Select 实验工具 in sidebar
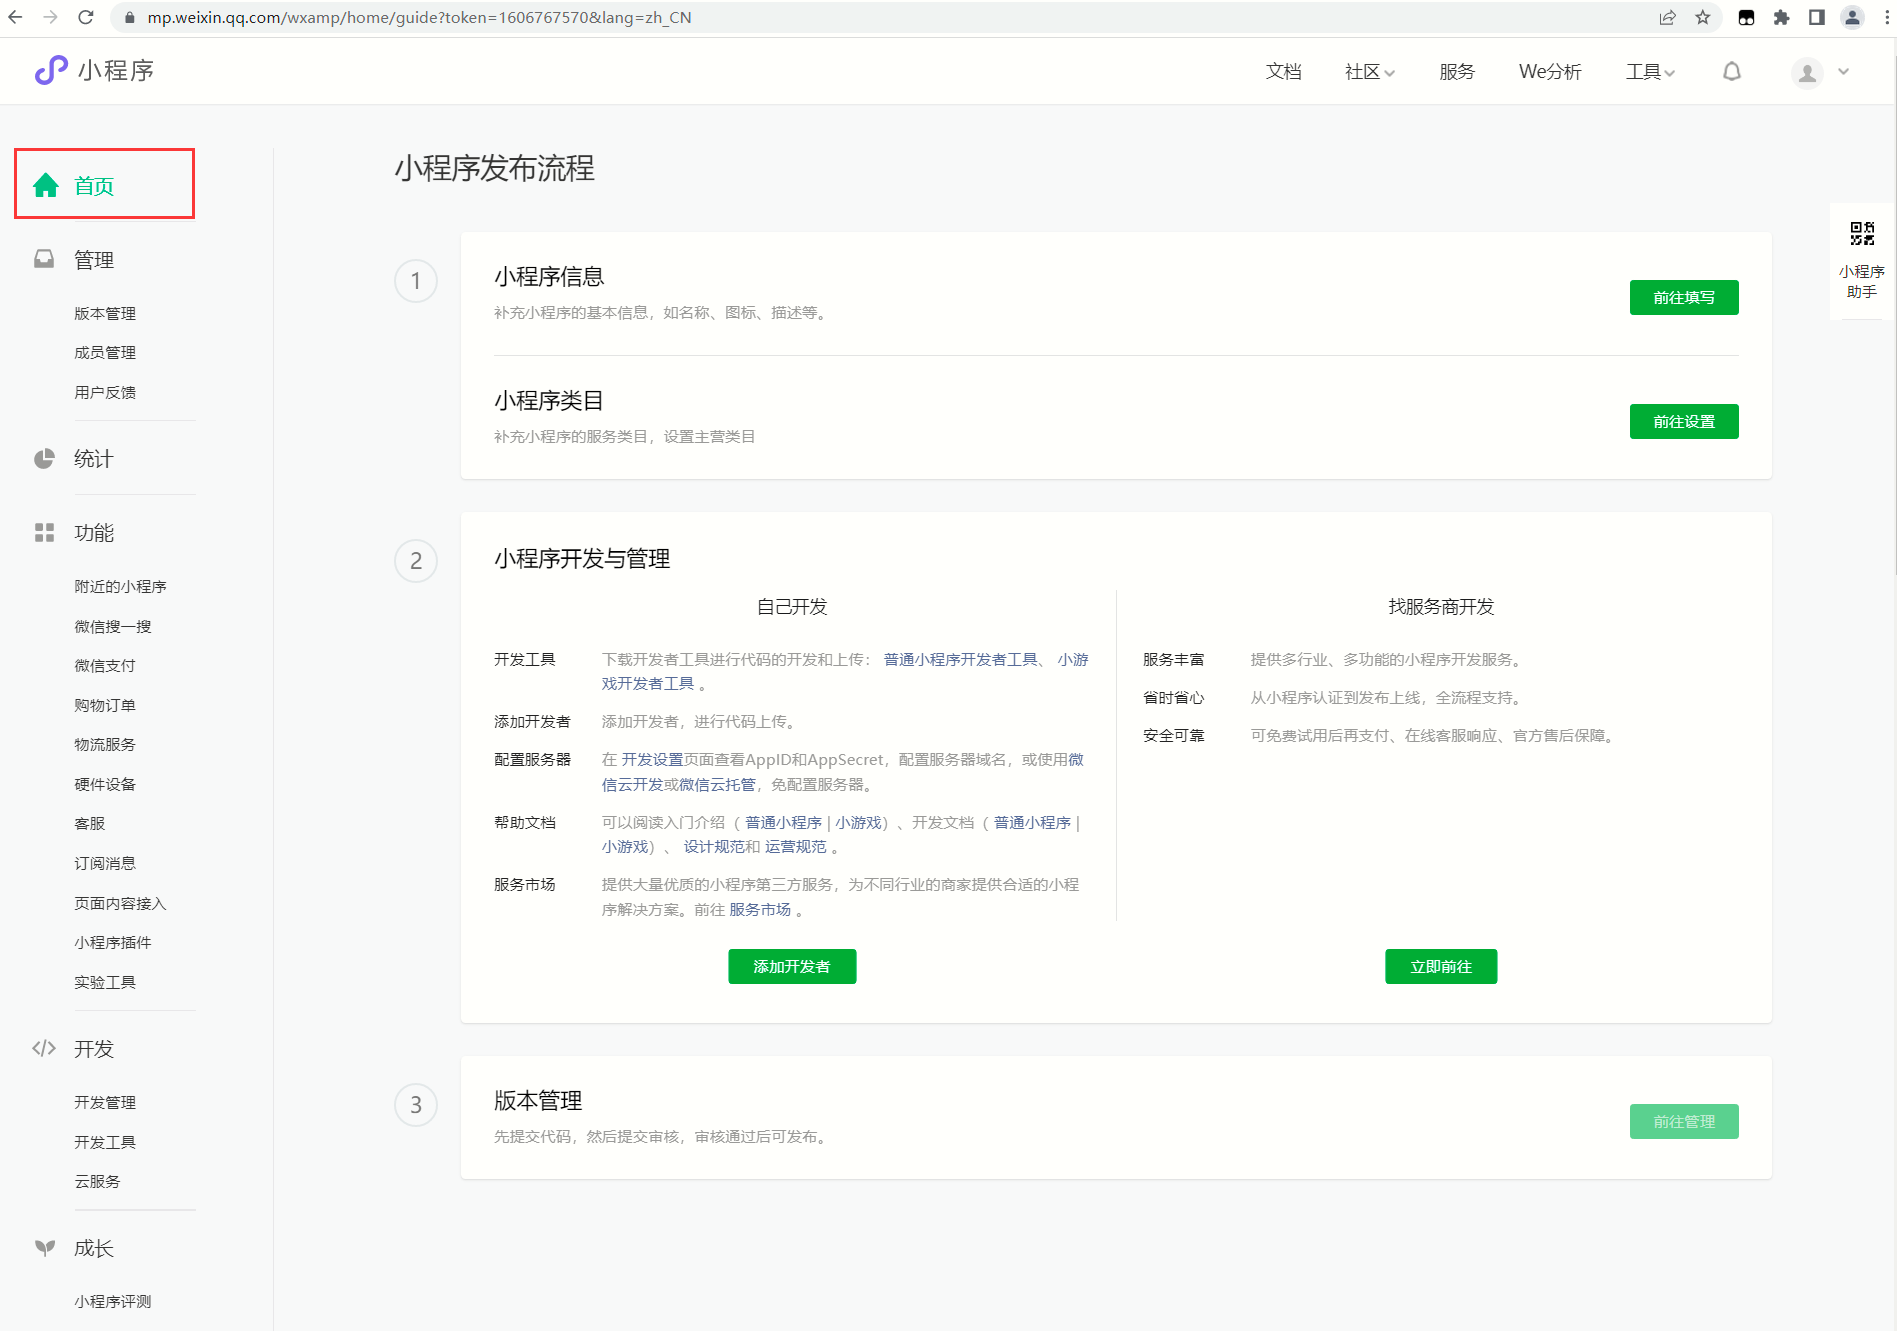Screen dimensions: 1897x1331 coord(105,982)
